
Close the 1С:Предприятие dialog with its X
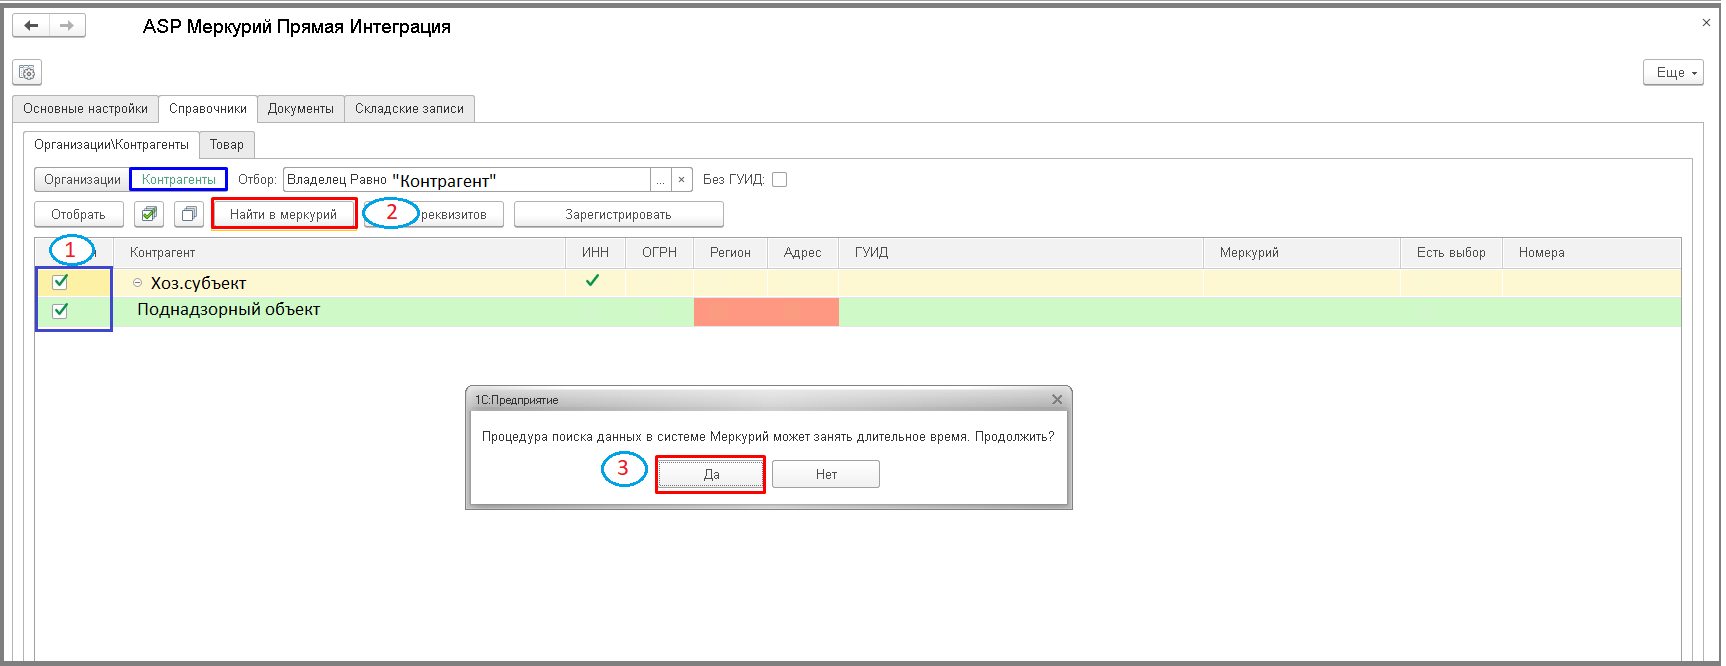[x=1057, y=399]
